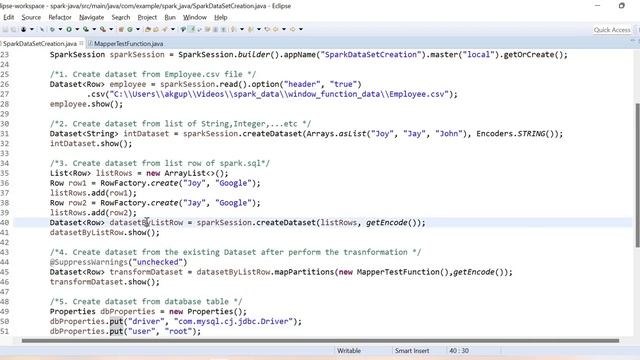Screen dimensions: 640x360
Task: Open the Help menu
Action: click(220, 17)
